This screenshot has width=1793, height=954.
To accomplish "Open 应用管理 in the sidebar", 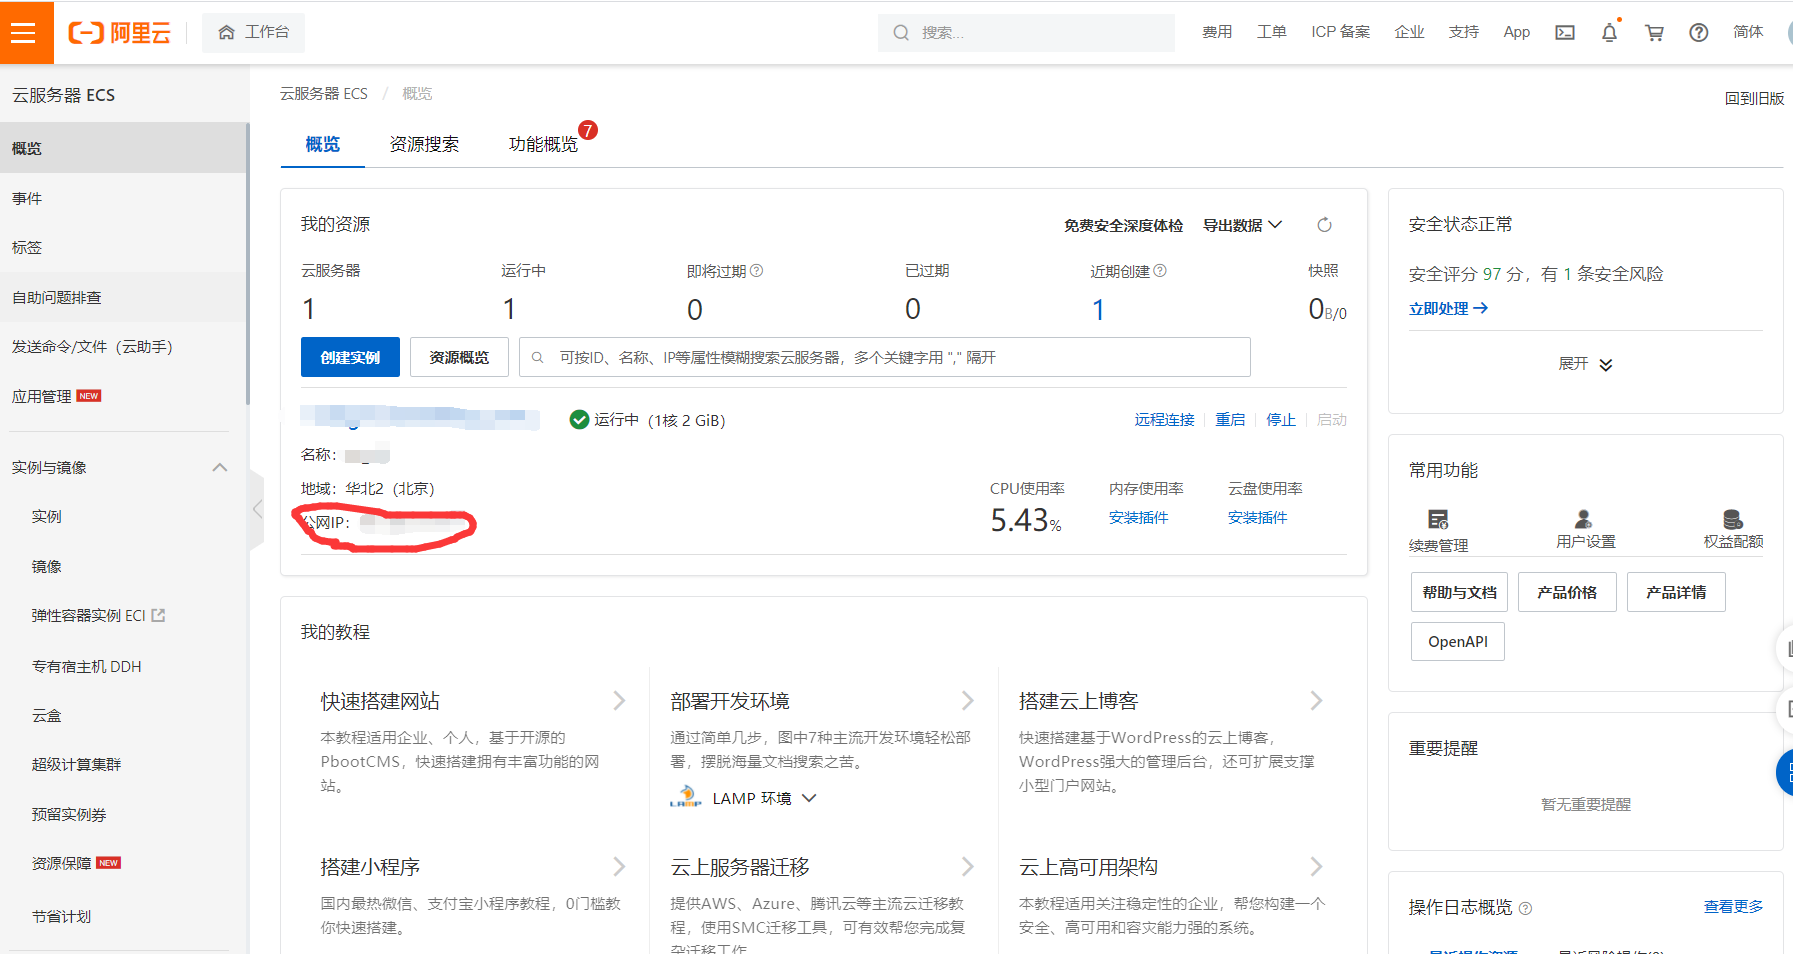I will coord(124,396).
